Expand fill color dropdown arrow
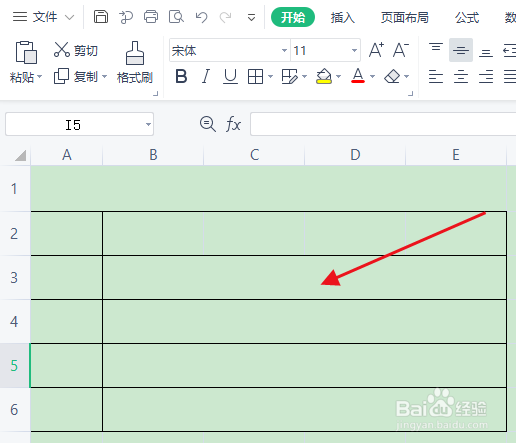This screenshot has height=443, width=516. [x=339, y=77]
